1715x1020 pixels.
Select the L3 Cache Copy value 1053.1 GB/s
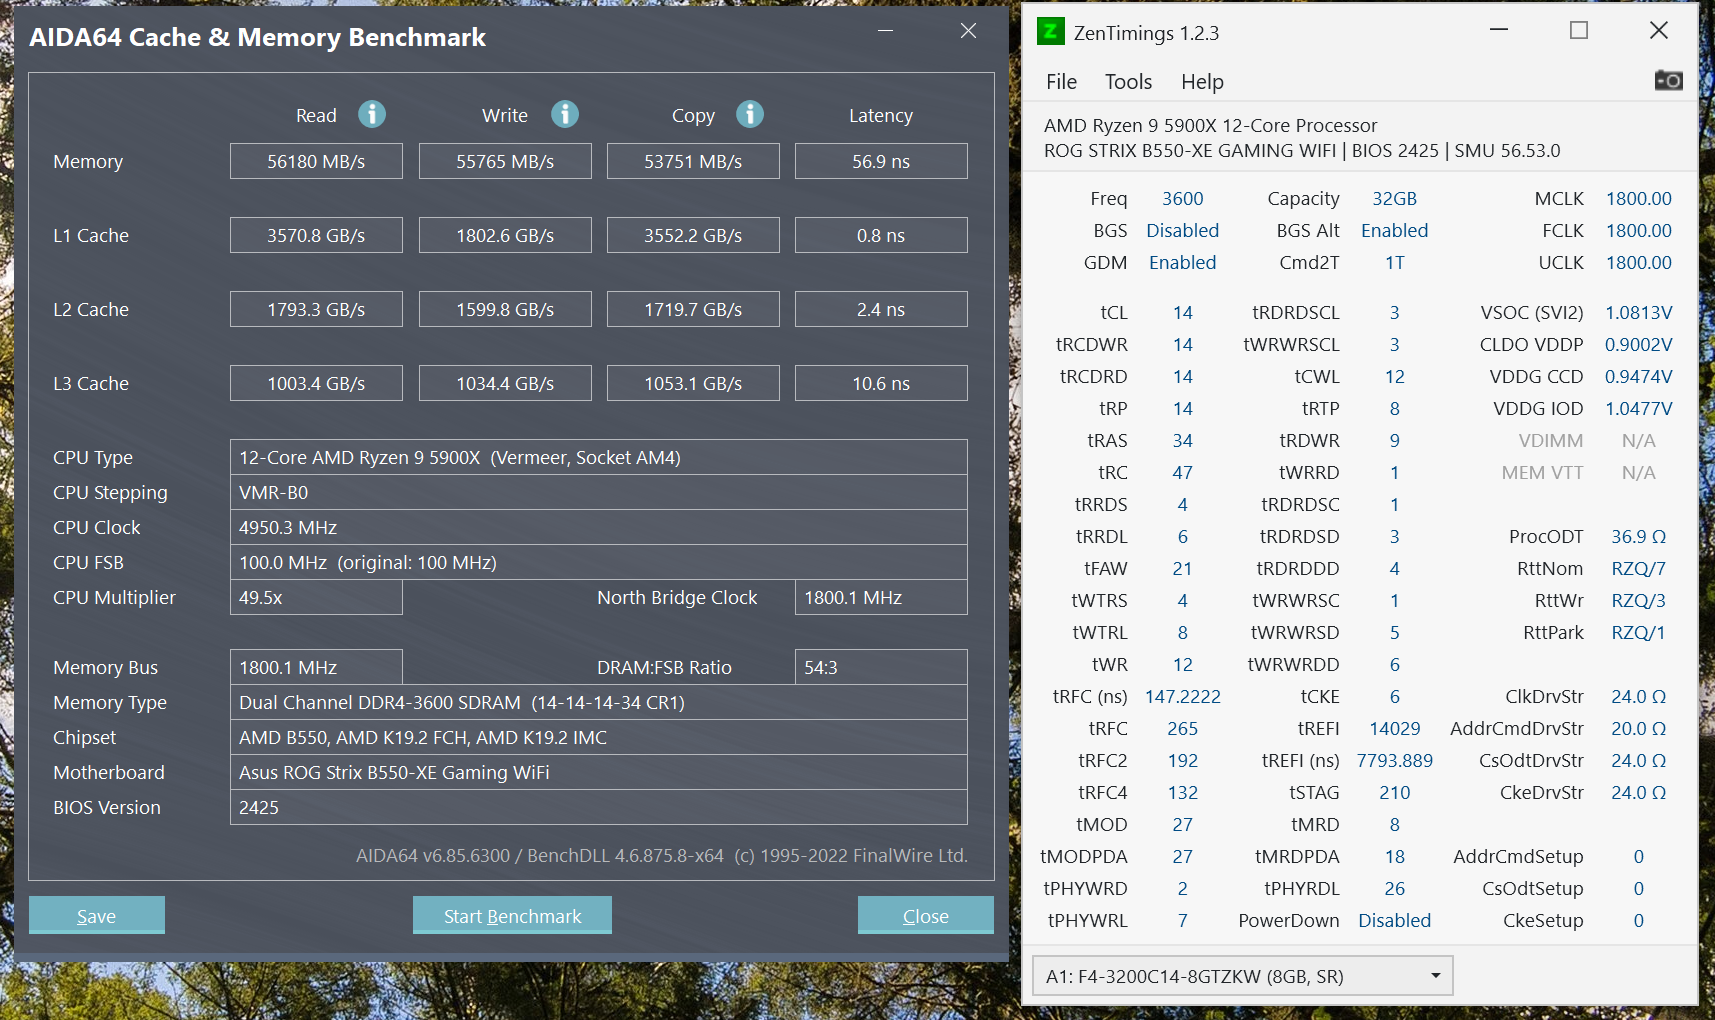pyautogui.click(x=693, y=383)
